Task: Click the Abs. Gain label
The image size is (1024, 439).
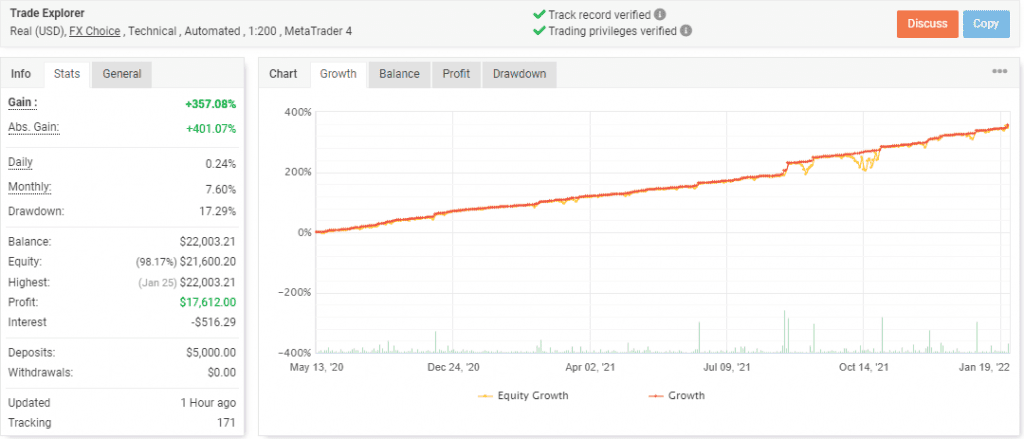Action: (x=33, y=127)
